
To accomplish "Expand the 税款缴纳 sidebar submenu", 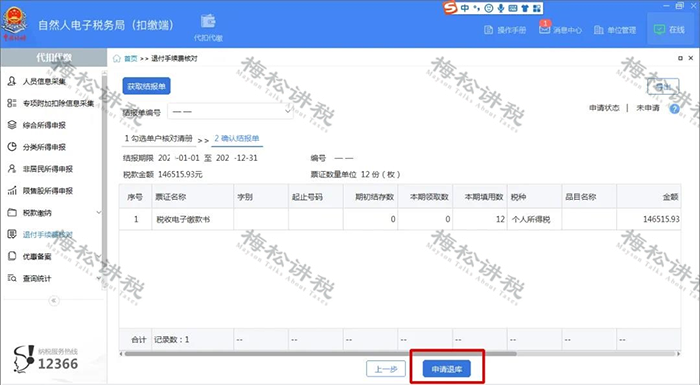I will 99,213.
